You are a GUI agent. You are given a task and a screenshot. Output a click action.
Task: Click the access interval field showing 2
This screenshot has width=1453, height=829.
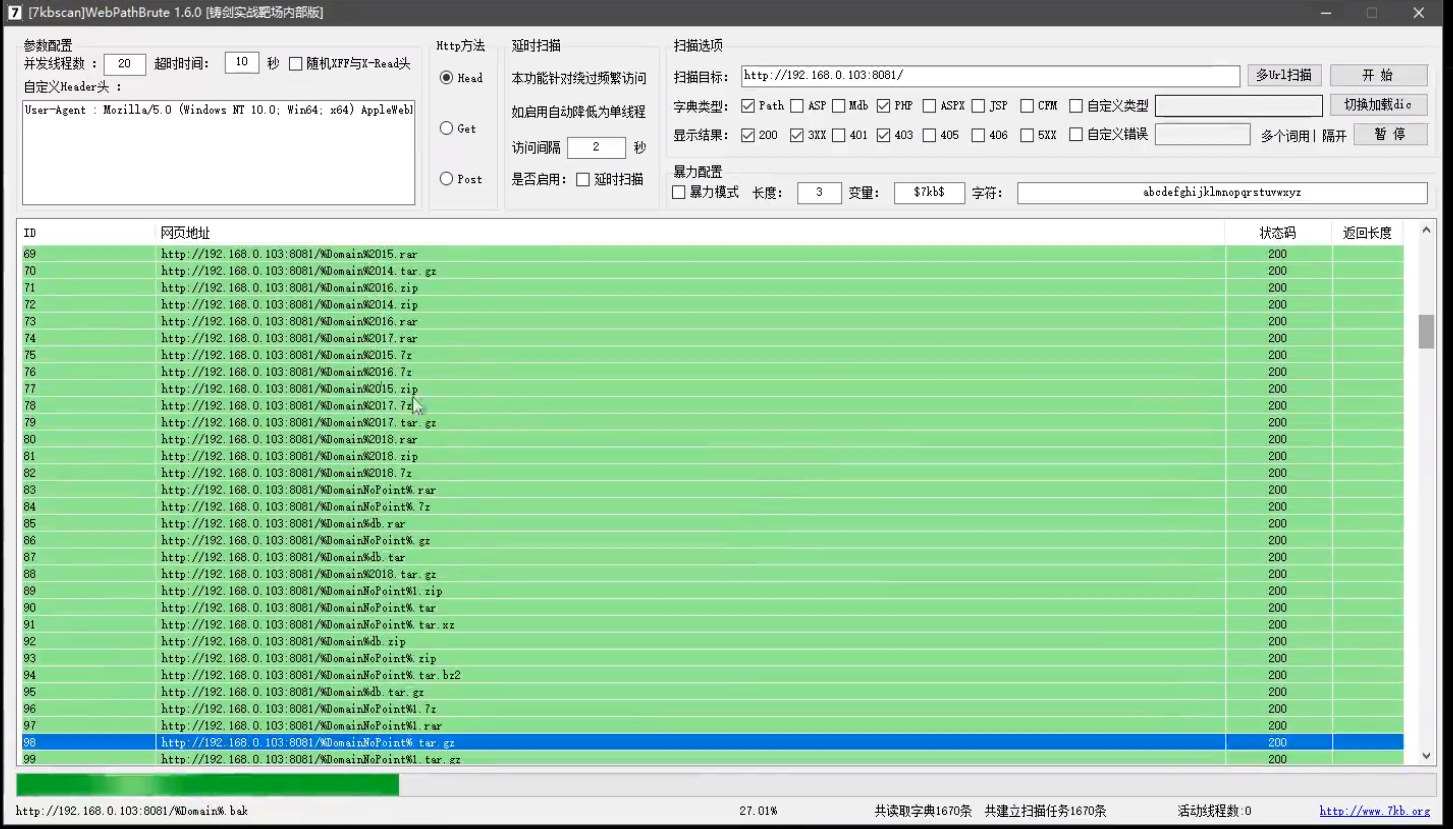pos(596,148)
